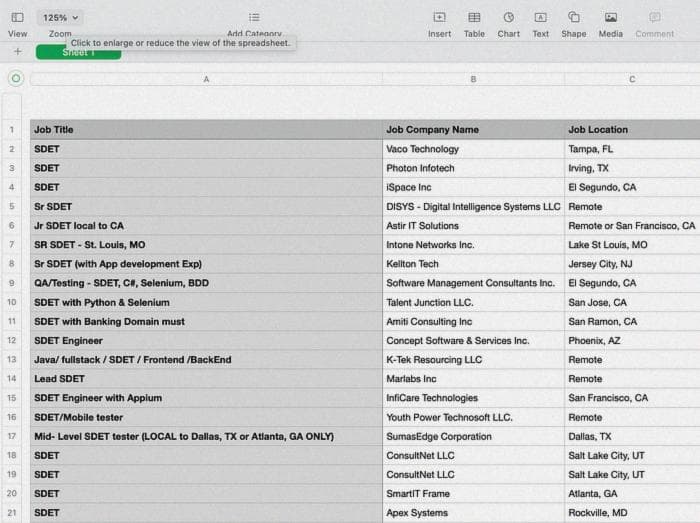This screenshot has height=523, width=700.
Task: Select the 'San Ramon, CA' cell
Action: pos(632,322)
